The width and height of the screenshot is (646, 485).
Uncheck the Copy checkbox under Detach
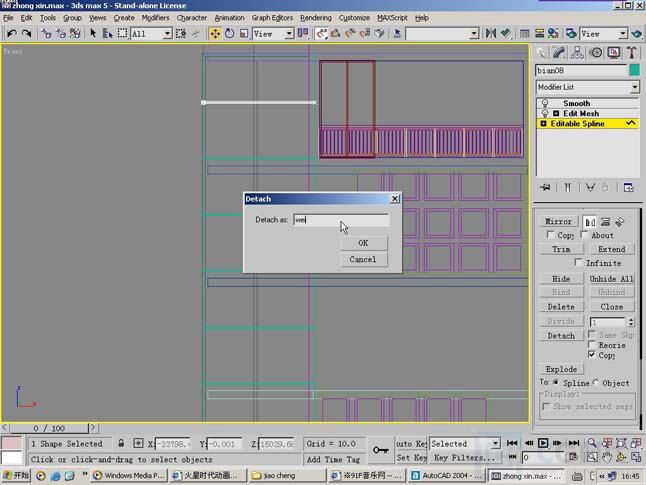coord(592,354)
